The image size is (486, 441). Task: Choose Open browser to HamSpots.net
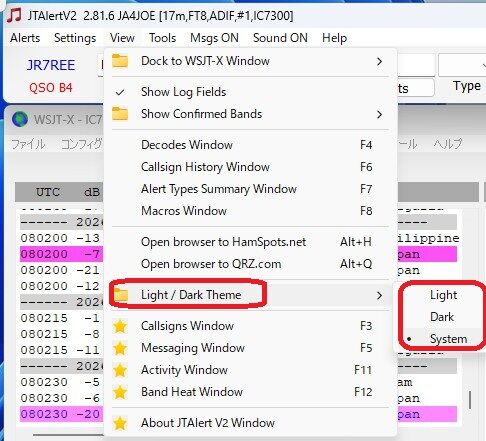[250, 242]
